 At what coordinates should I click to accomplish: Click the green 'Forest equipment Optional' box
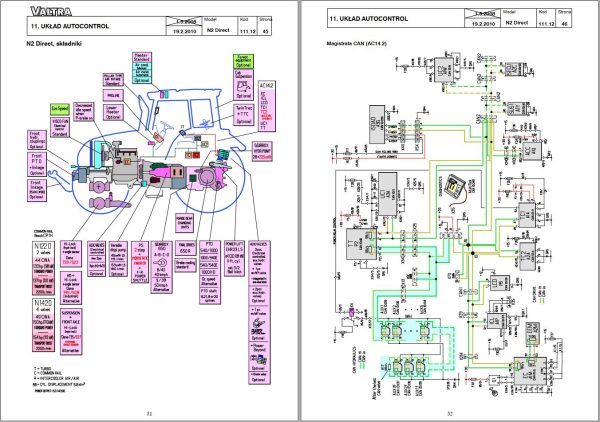243,61
